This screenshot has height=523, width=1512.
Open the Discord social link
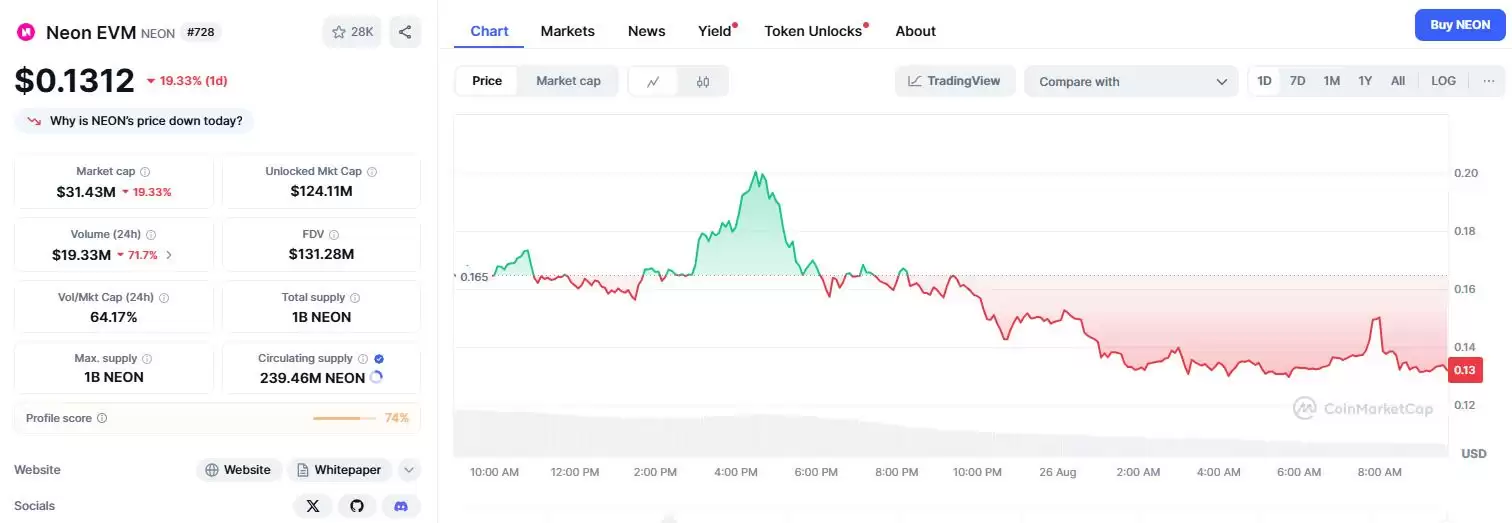click(x=401, y=506)
